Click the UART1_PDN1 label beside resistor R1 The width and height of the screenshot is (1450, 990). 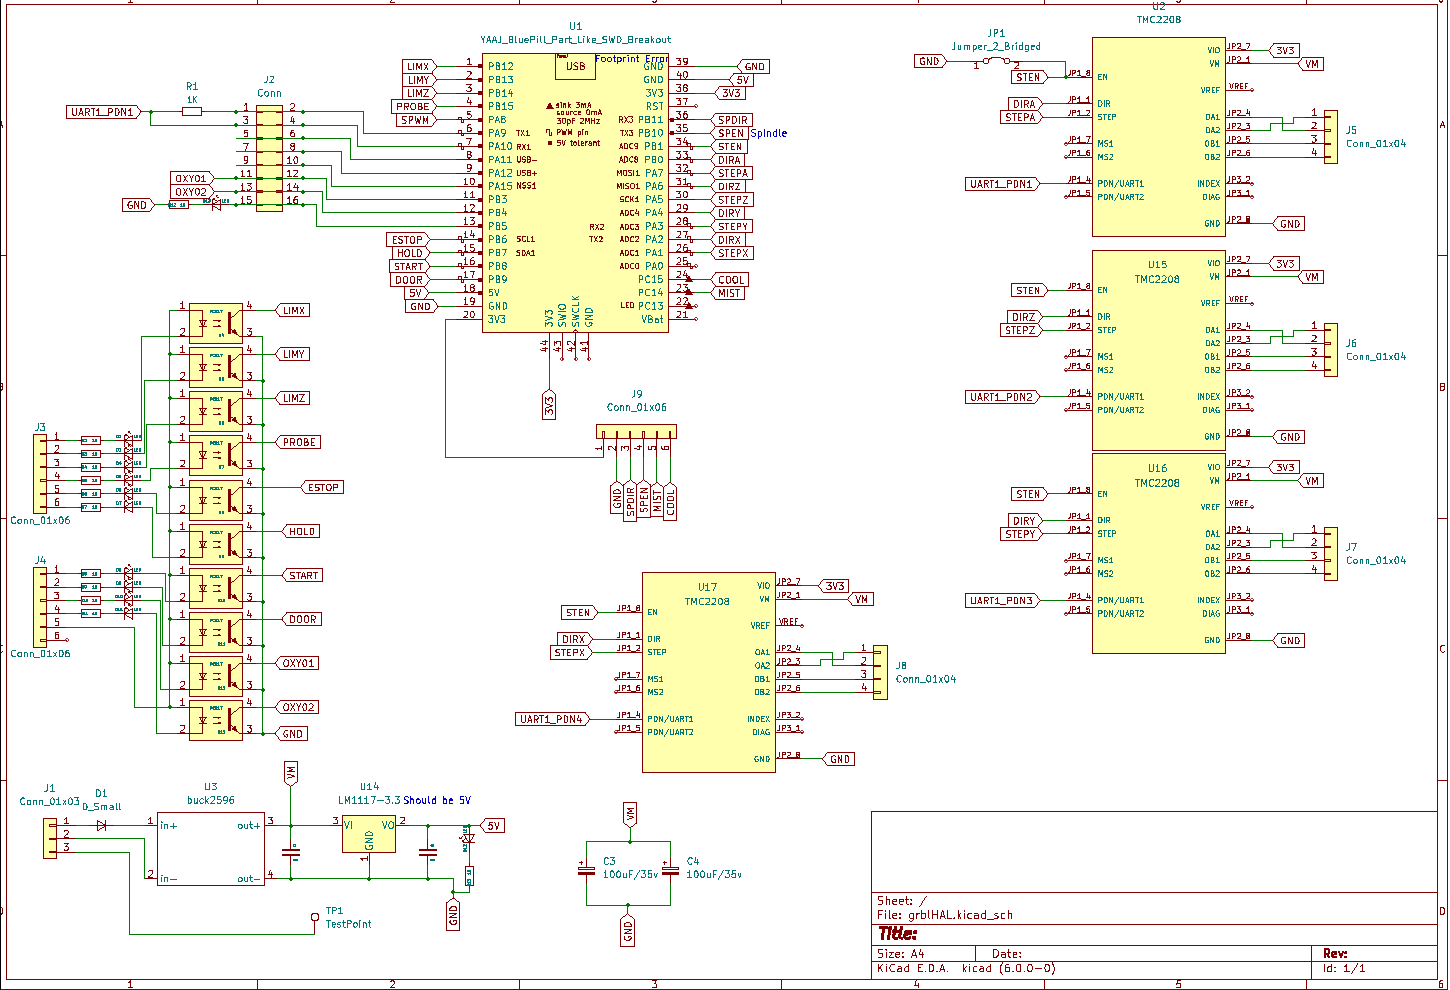pyautogui.click(x=105, y=112)
